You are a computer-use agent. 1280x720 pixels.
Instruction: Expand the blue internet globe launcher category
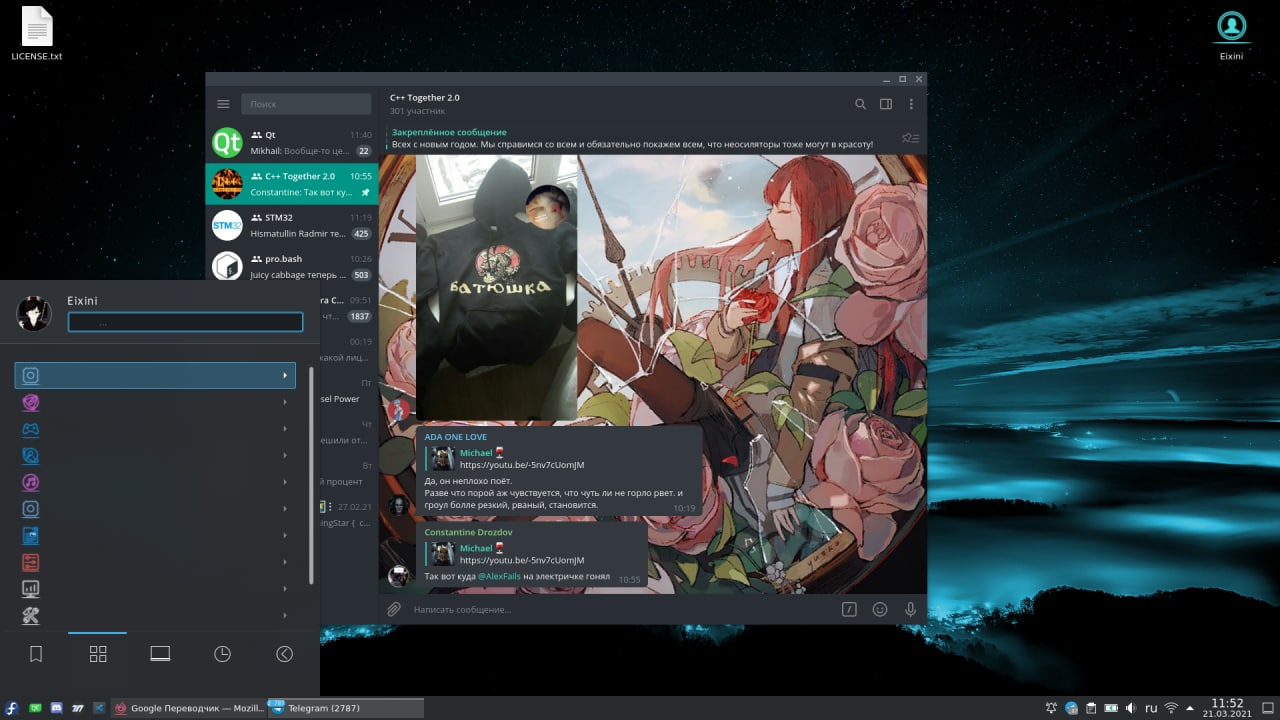click(155, 456)
